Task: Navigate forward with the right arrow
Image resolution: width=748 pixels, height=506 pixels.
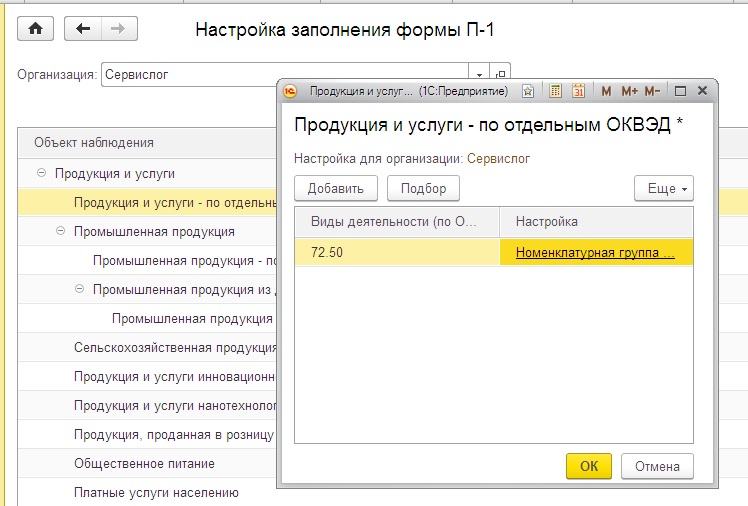Action: [x=119, y=29]
